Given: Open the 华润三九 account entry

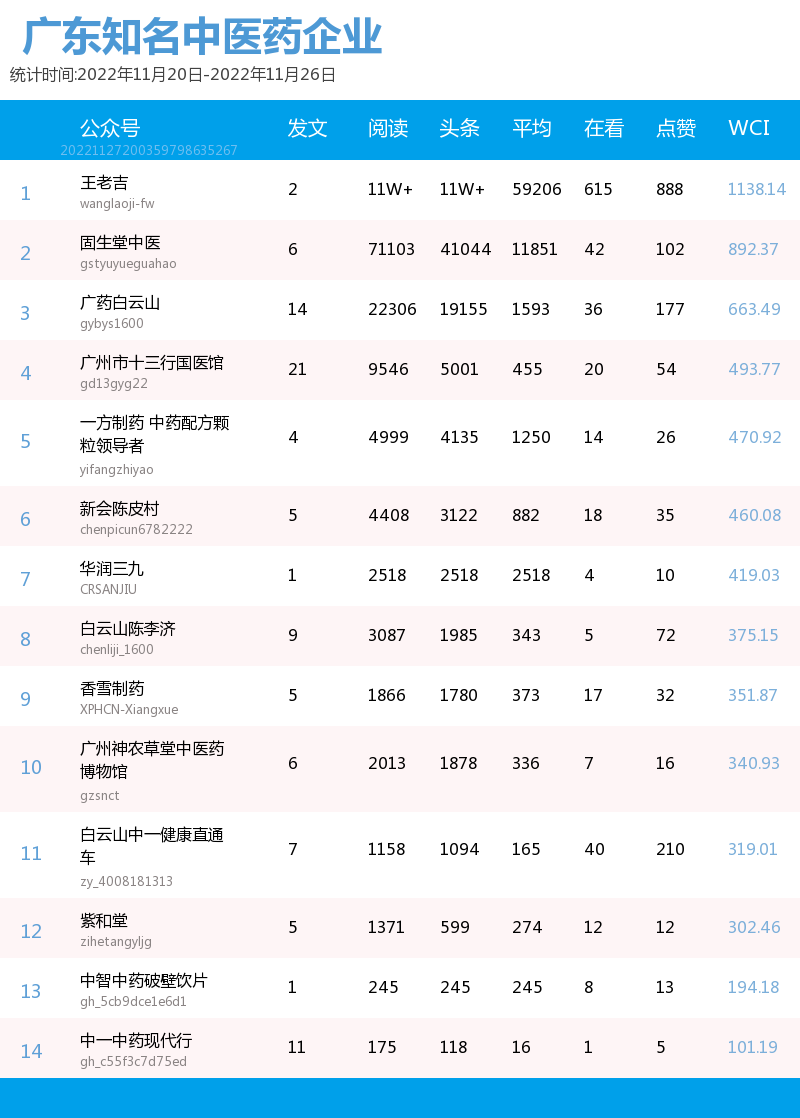Looking at the screenshot, I should point(105,567).
